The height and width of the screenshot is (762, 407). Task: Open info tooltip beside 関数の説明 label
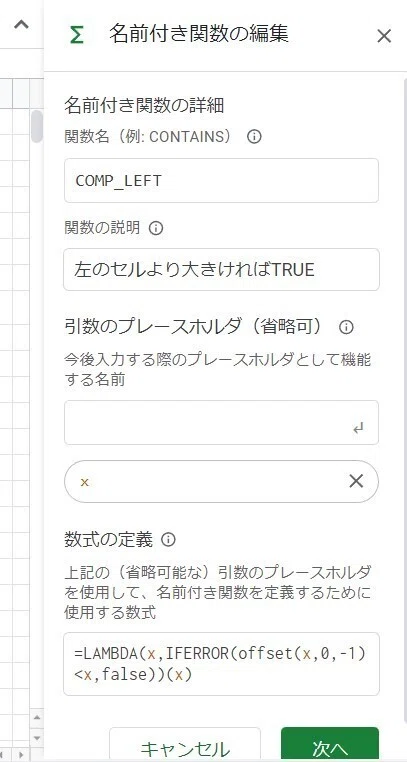pyautogui.click(x=155, y=227)
